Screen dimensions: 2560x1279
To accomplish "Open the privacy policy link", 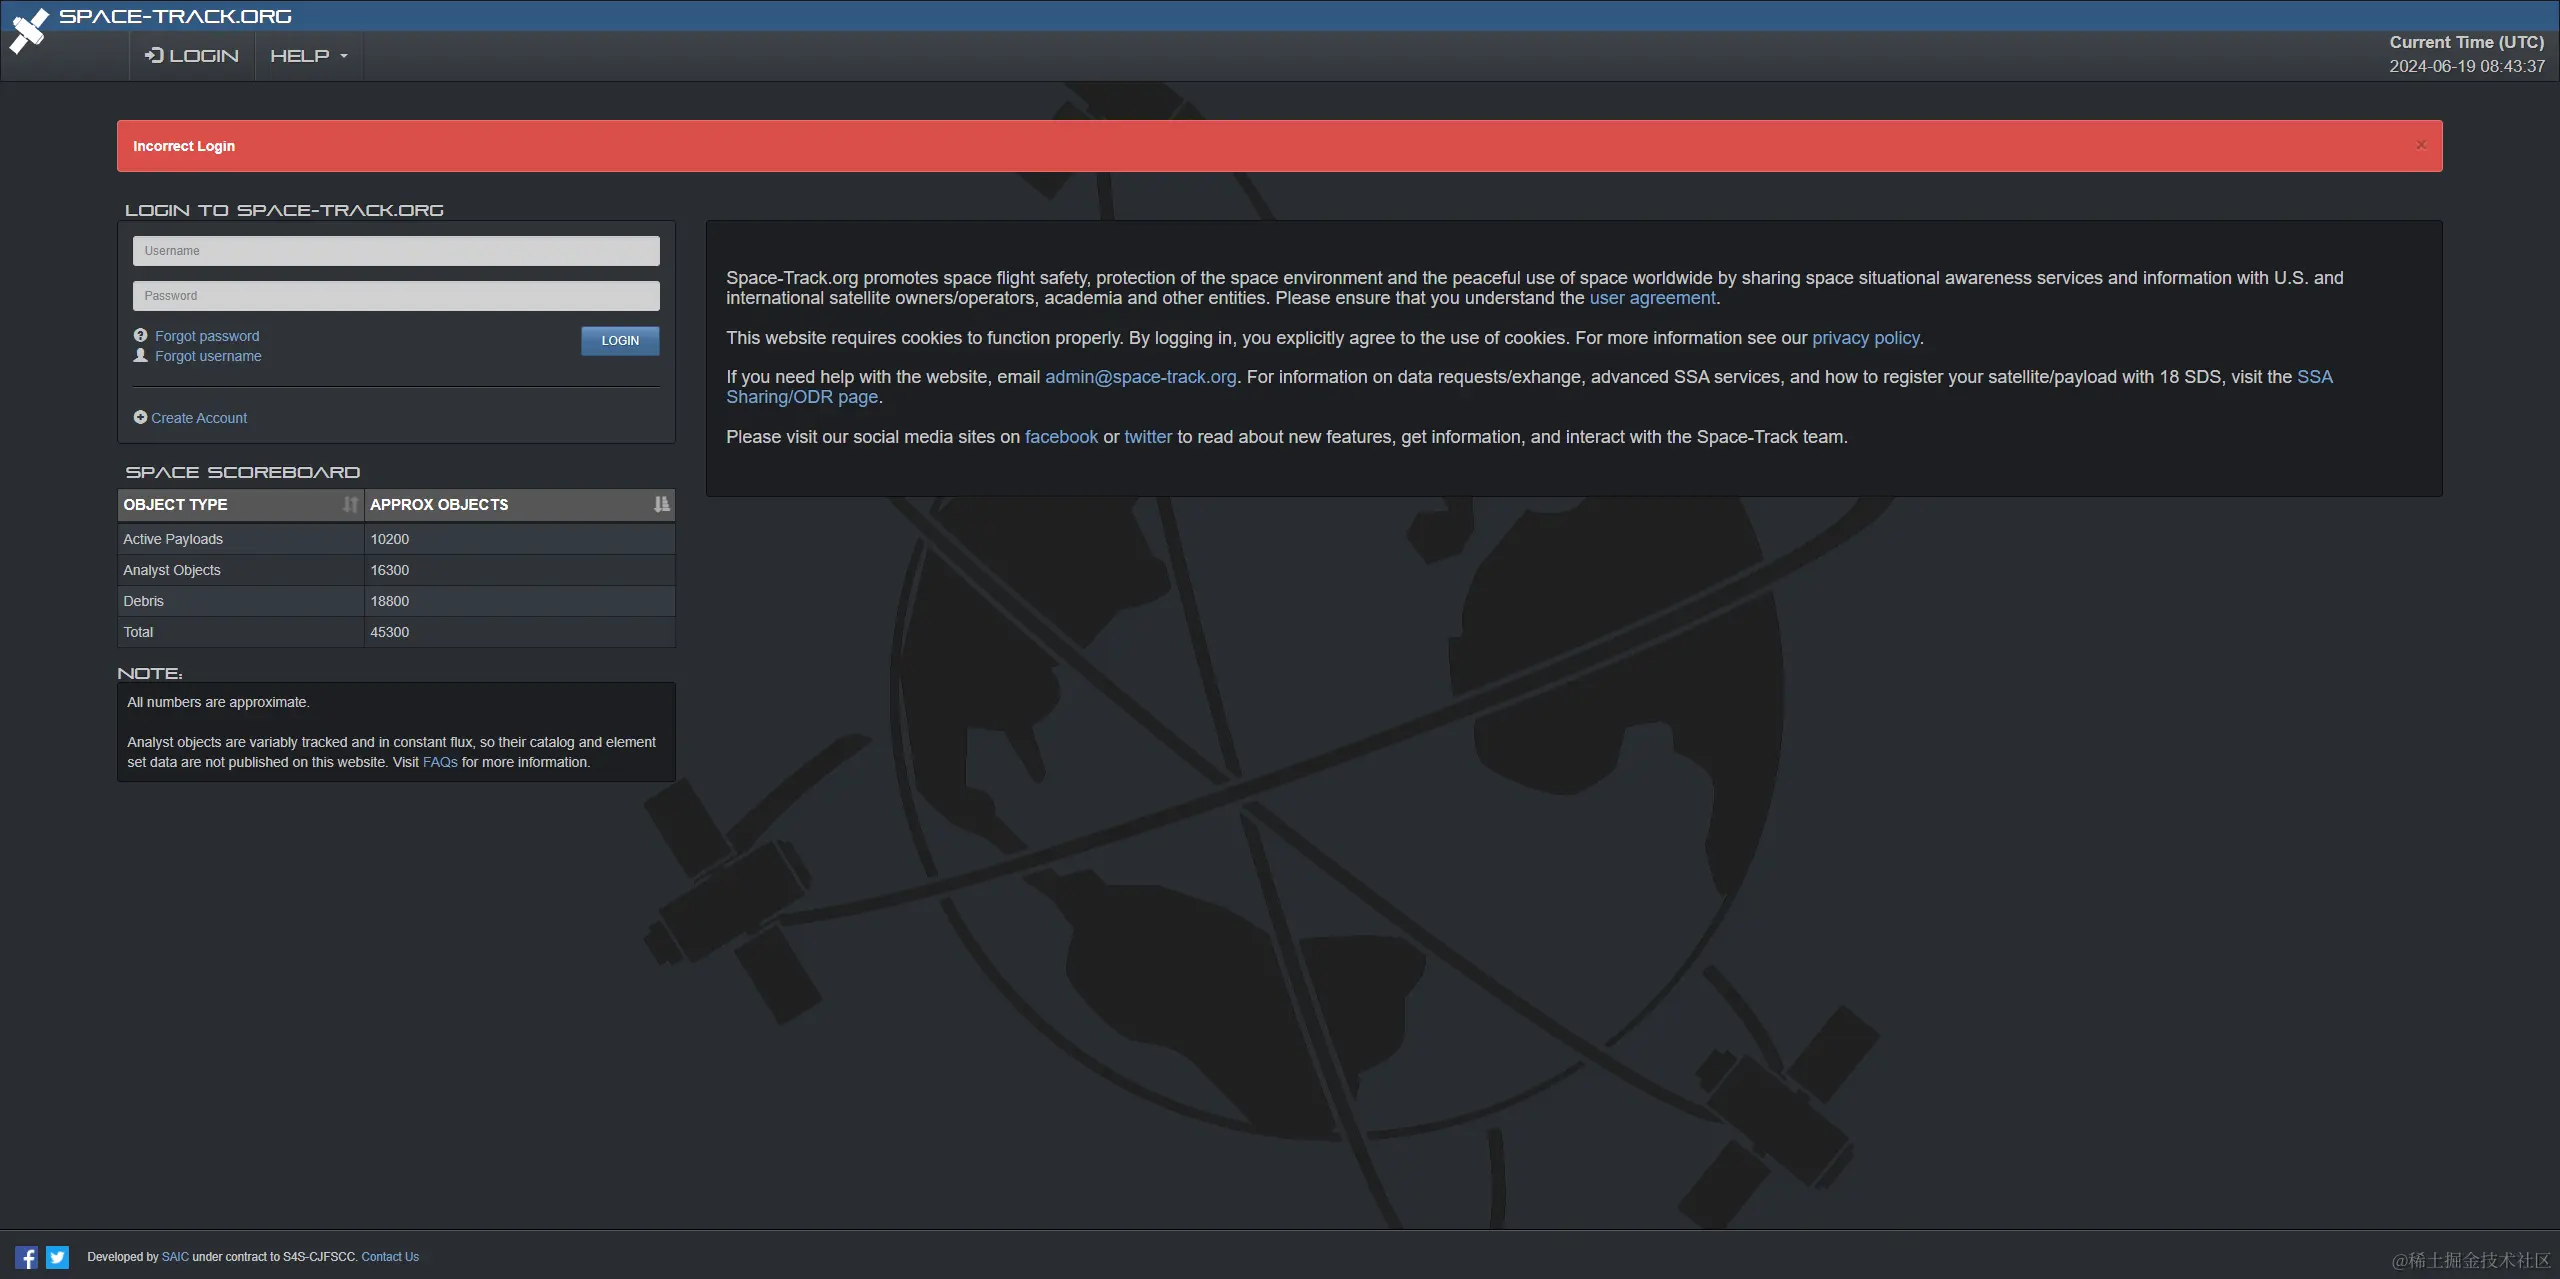I will (1865, 338).
